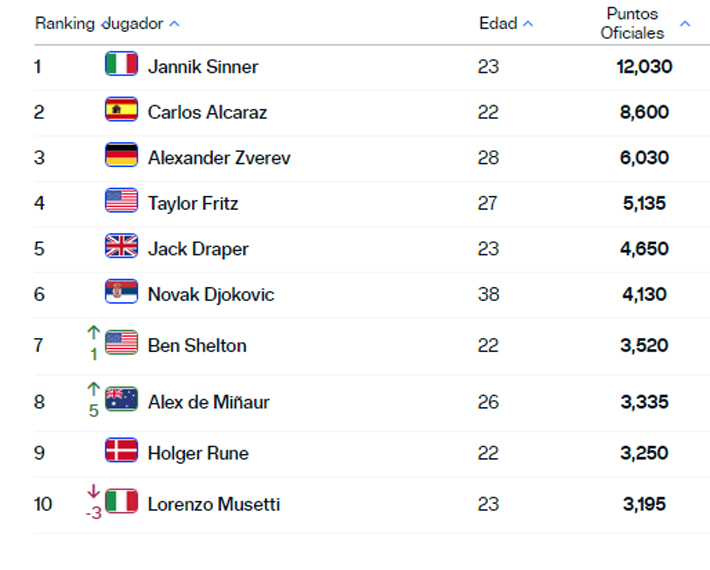Viewport: 710px width, 570px height.
Task: Click the Spanish flag next to Carlos Alcaraz
Action: click(121, 110)
